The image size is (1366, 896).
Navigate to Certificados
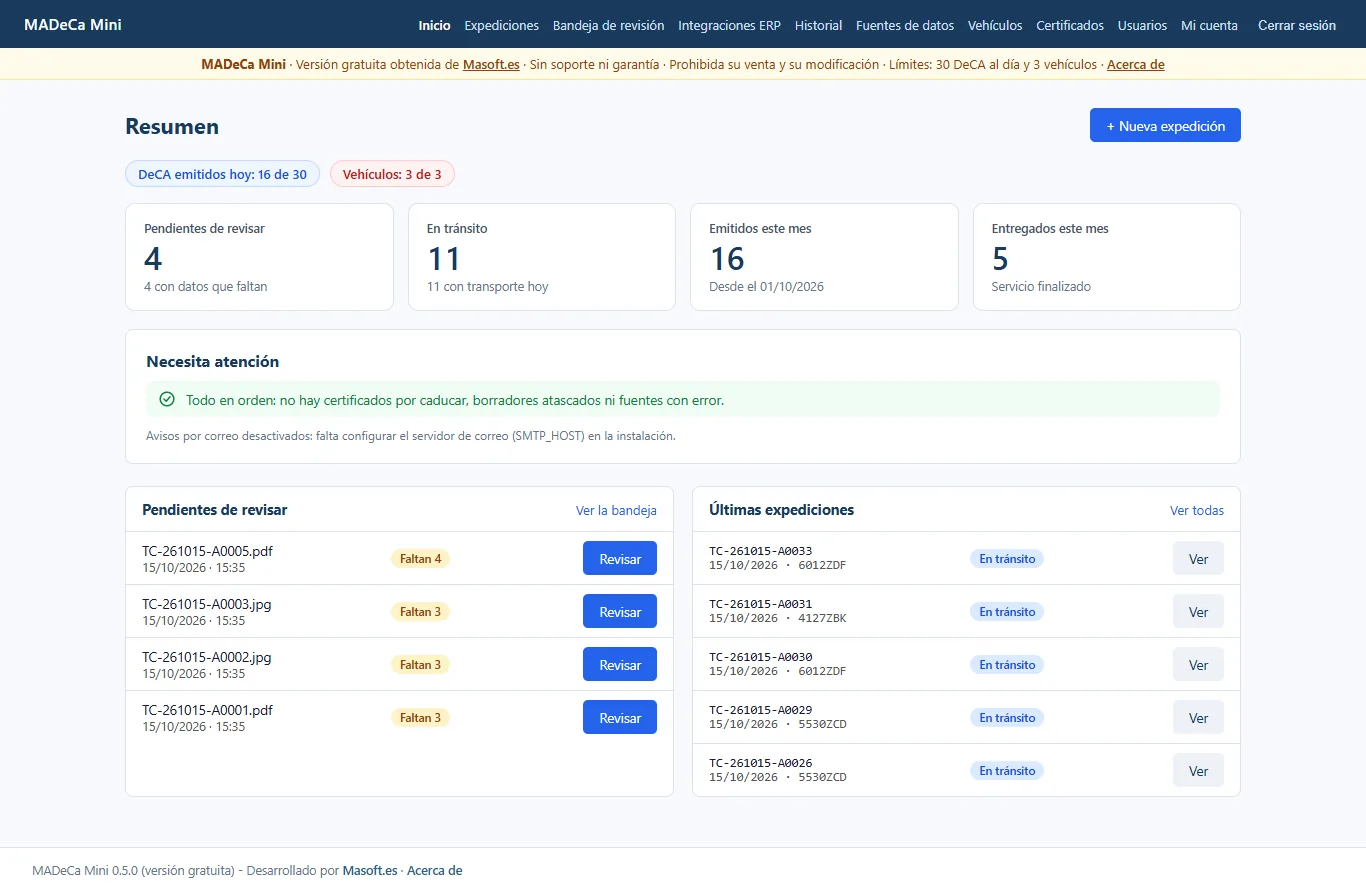coord(1070,25)
